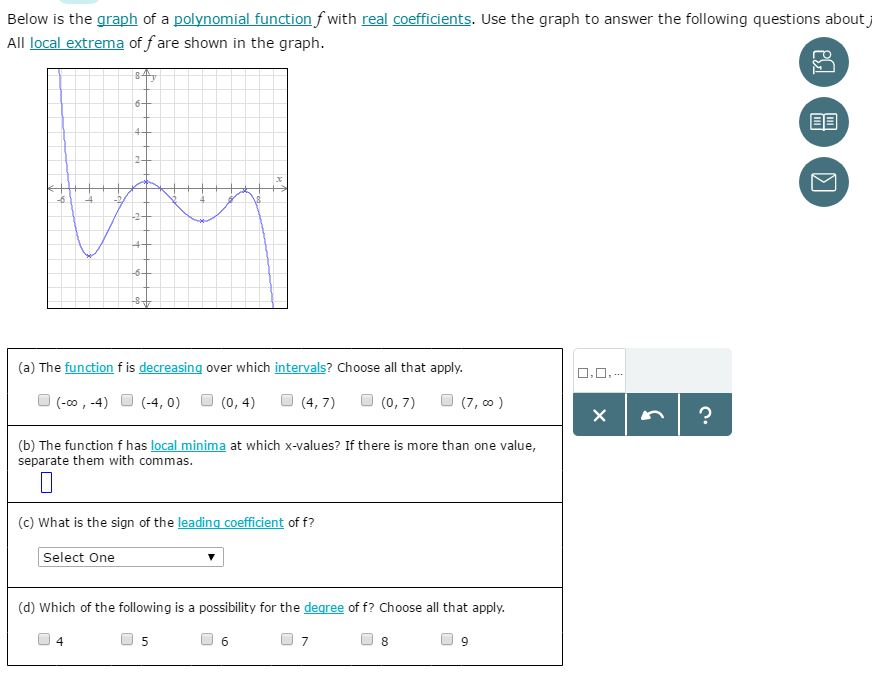Check degree 6 as a possibility
872x699 pixels.
click(207, 638)
